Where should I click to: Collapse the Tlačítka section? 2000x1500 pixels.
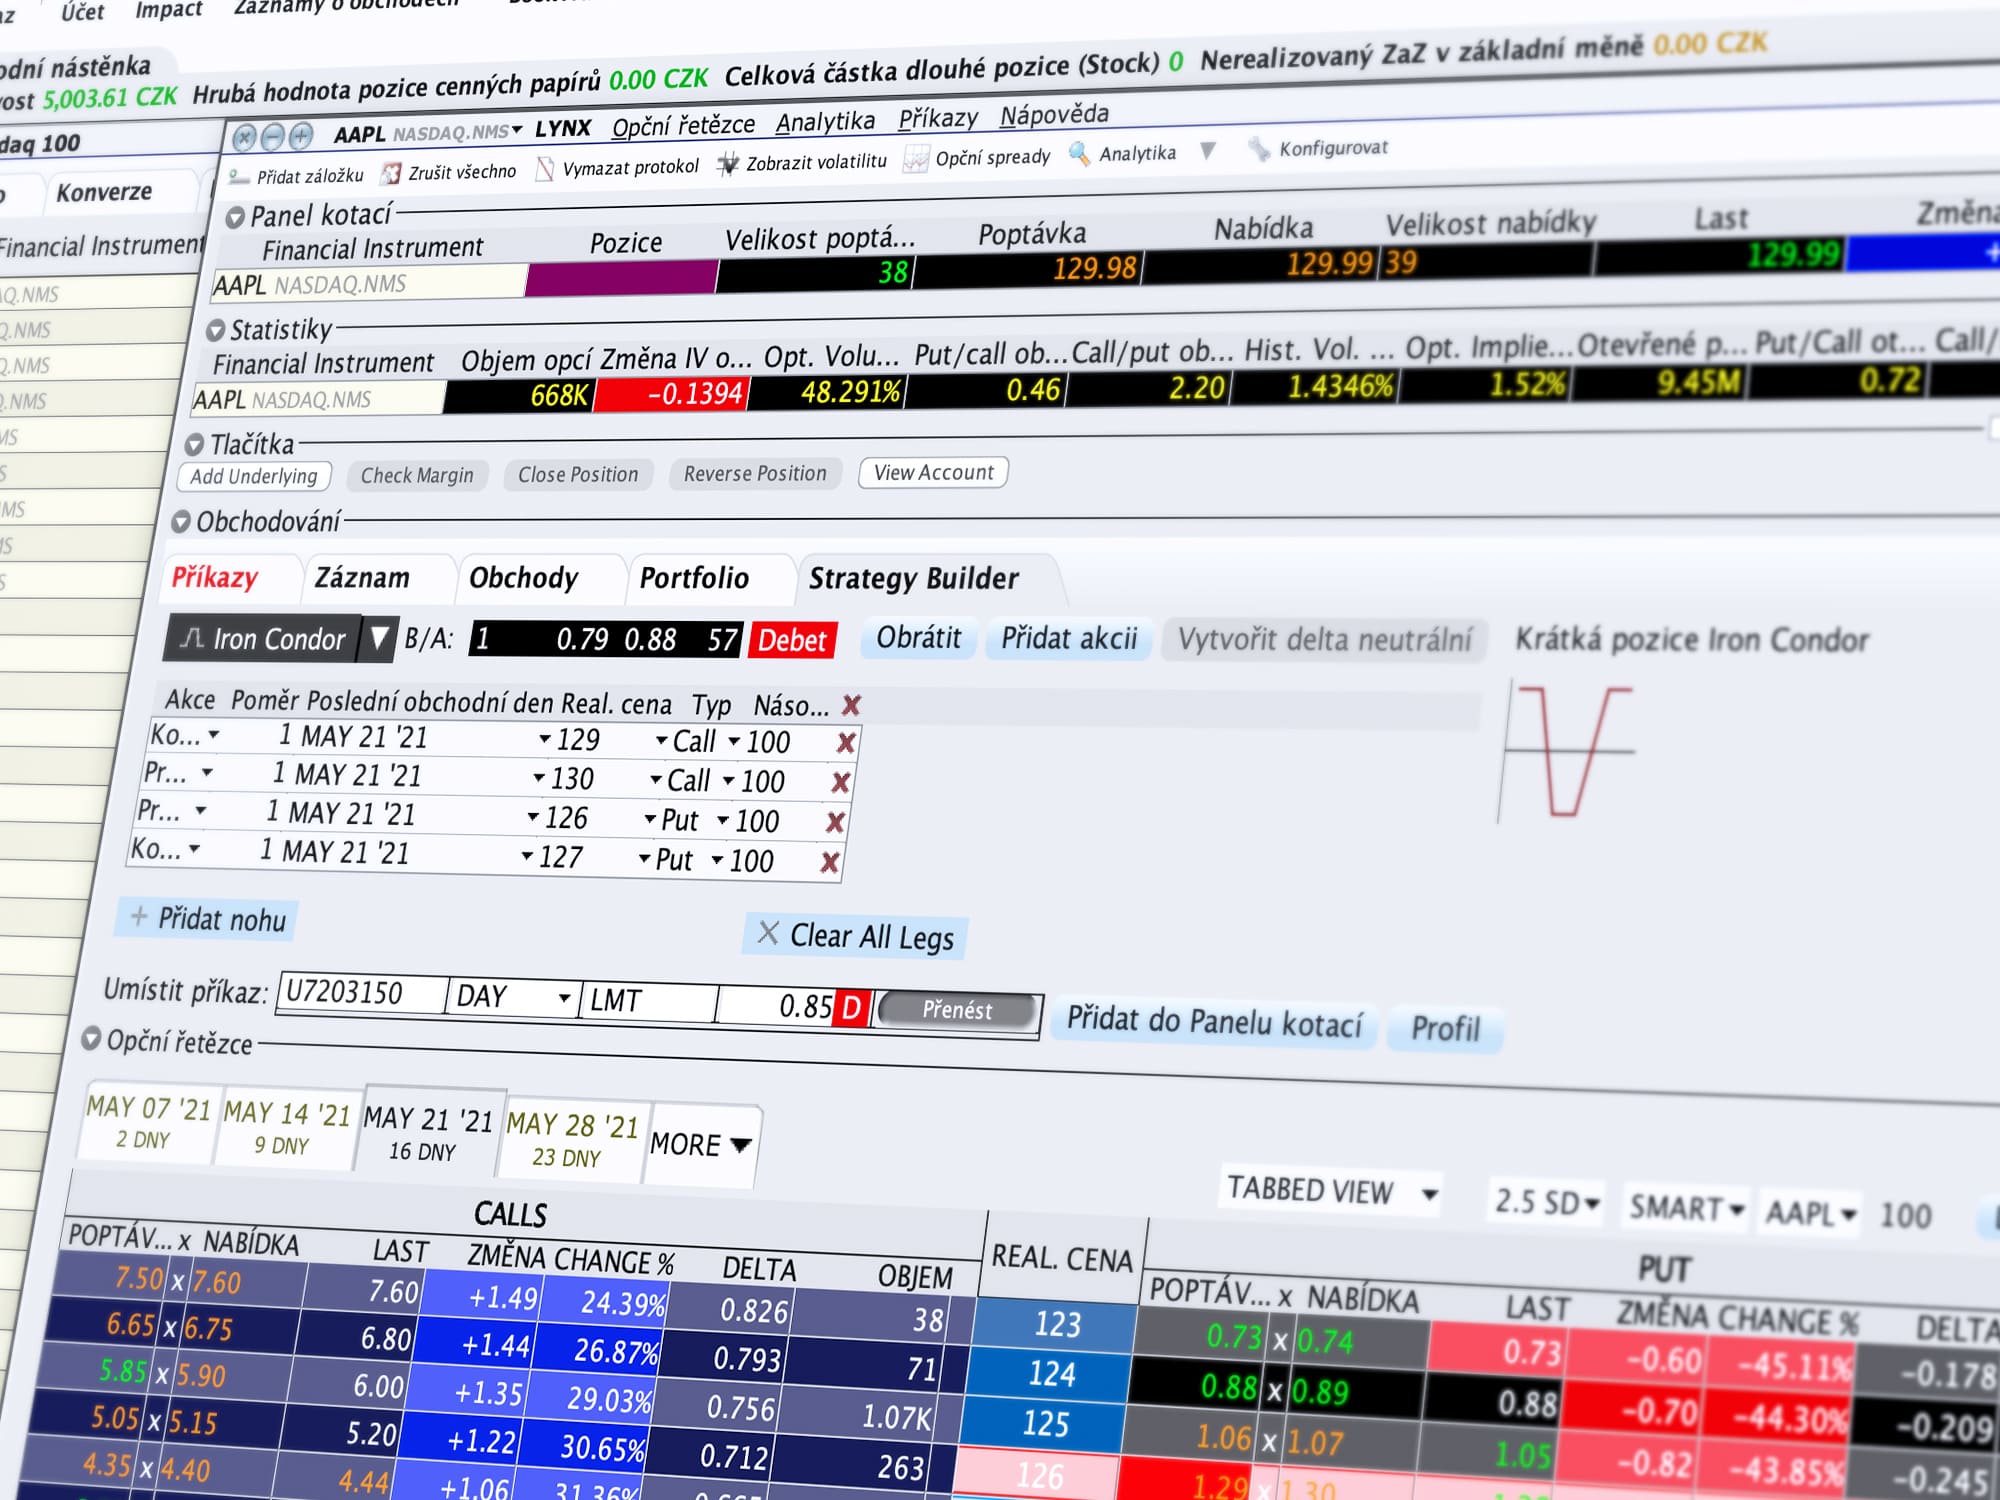195,445
